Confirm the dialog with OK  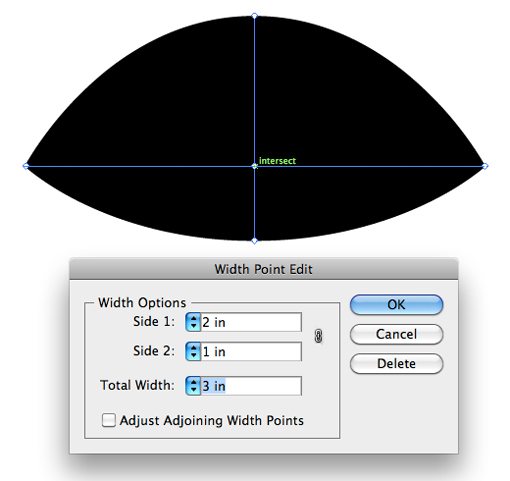coord(396,305)
